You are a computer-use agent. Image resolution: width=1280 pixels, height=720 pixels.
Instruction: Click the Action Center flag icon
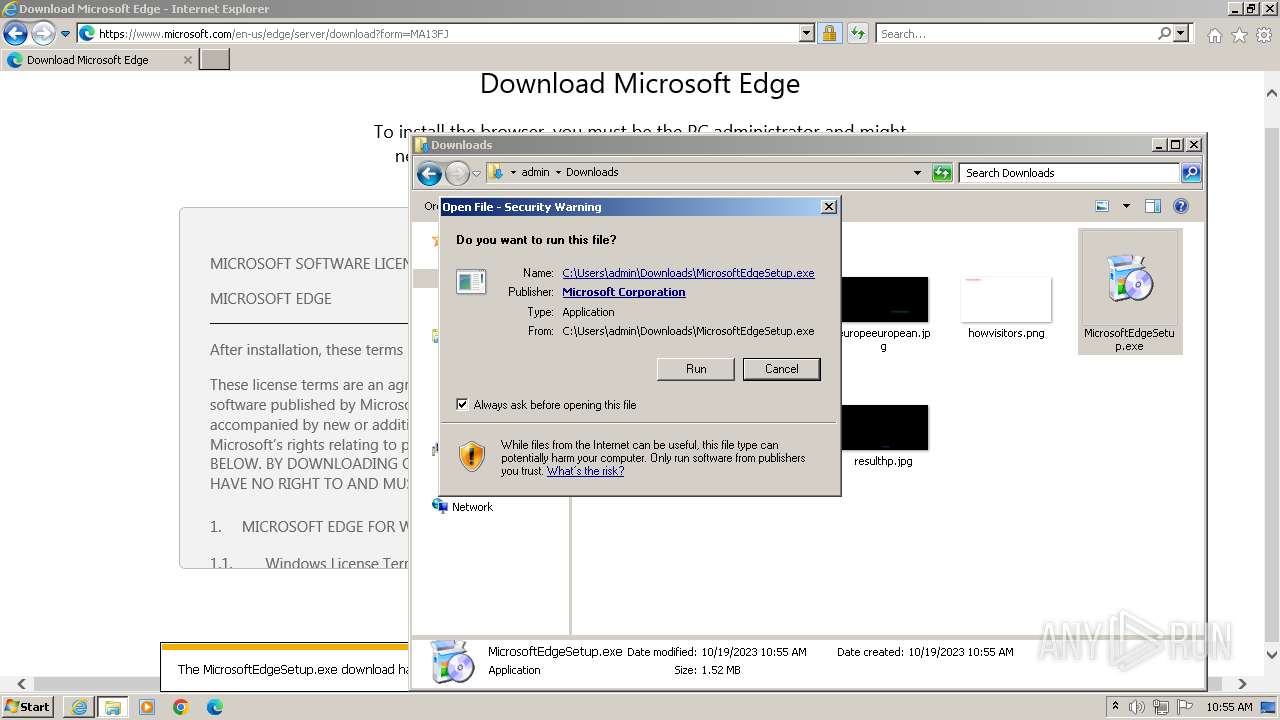pos(1185,707)
